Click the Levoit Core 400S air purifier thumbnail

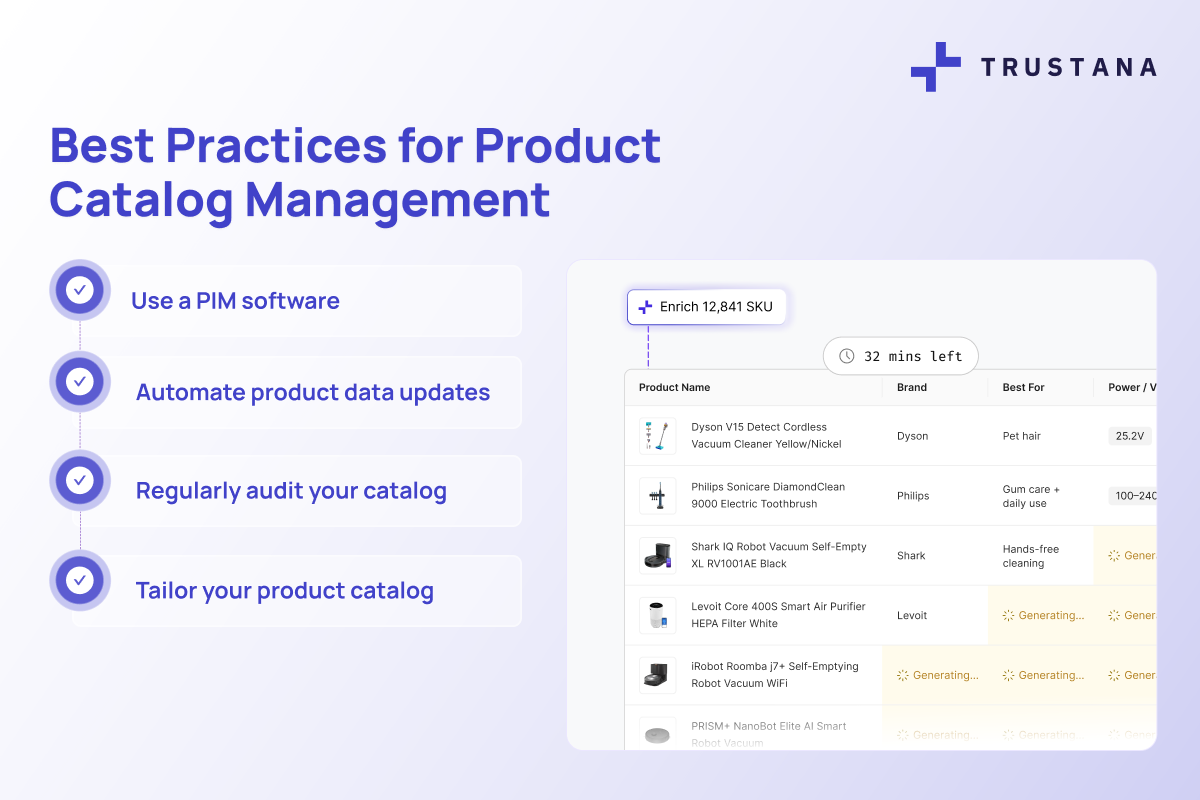point(658,615)
